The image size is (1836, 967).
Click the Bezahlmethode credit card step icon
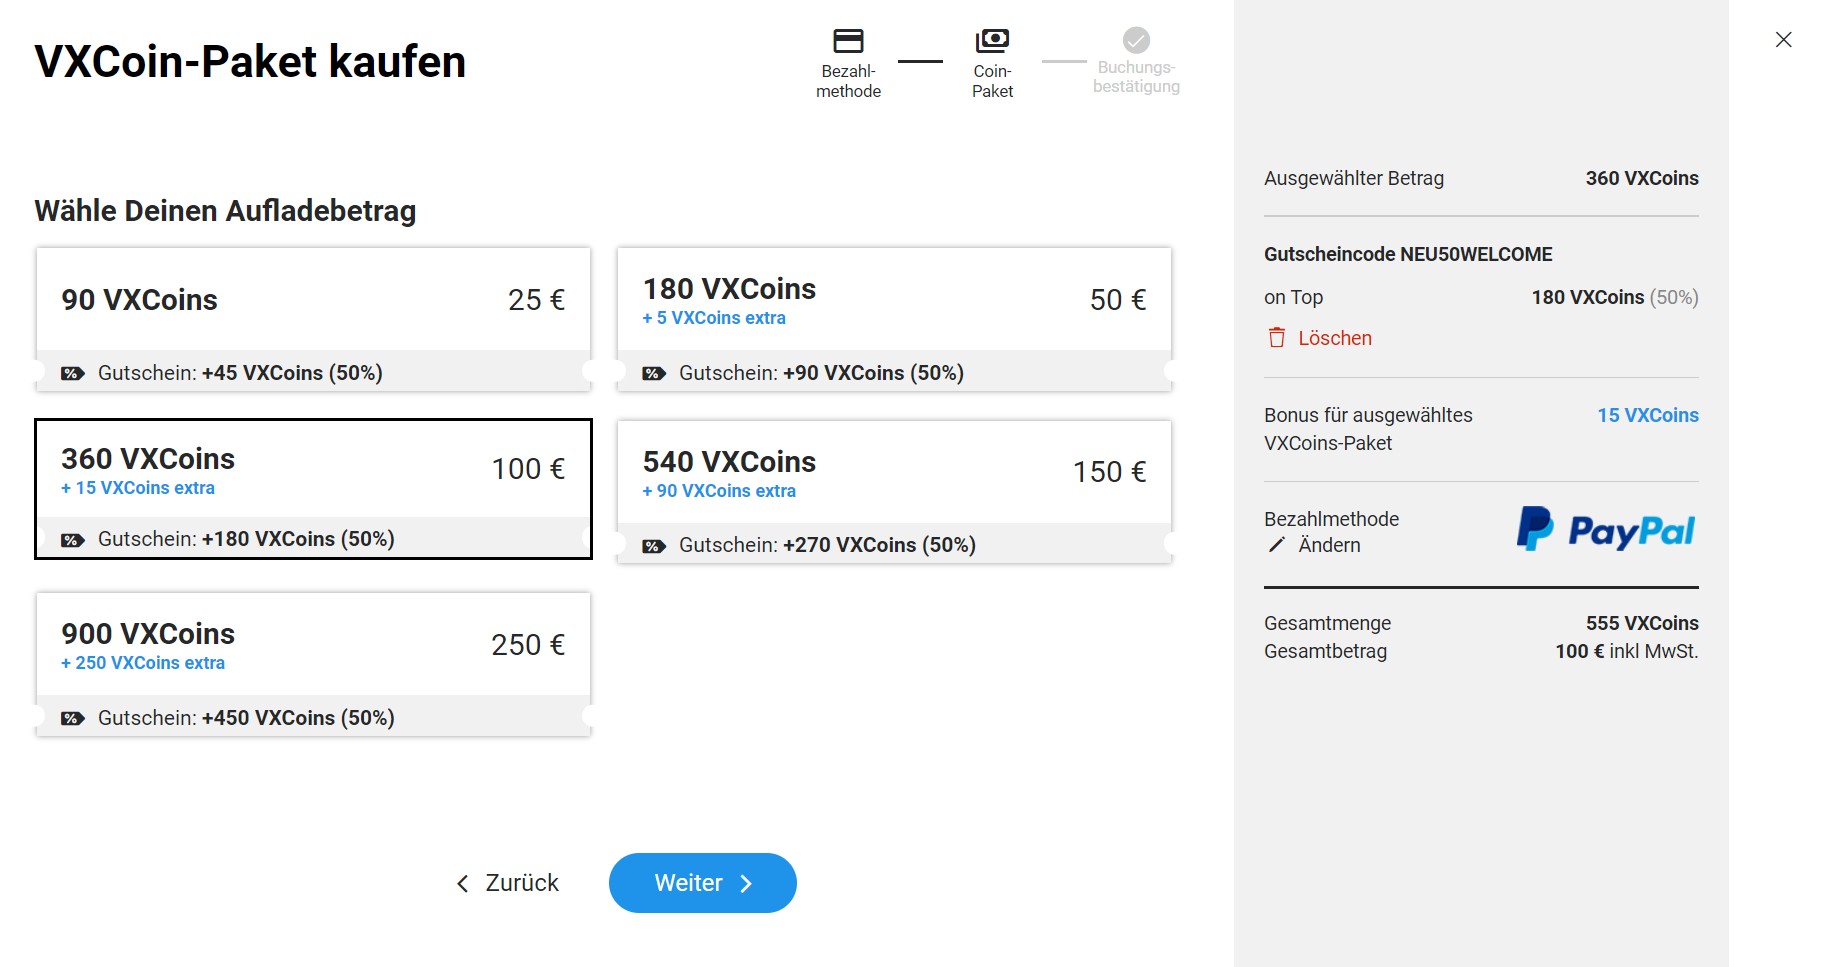pyautogui.click(x=848, y=39)
